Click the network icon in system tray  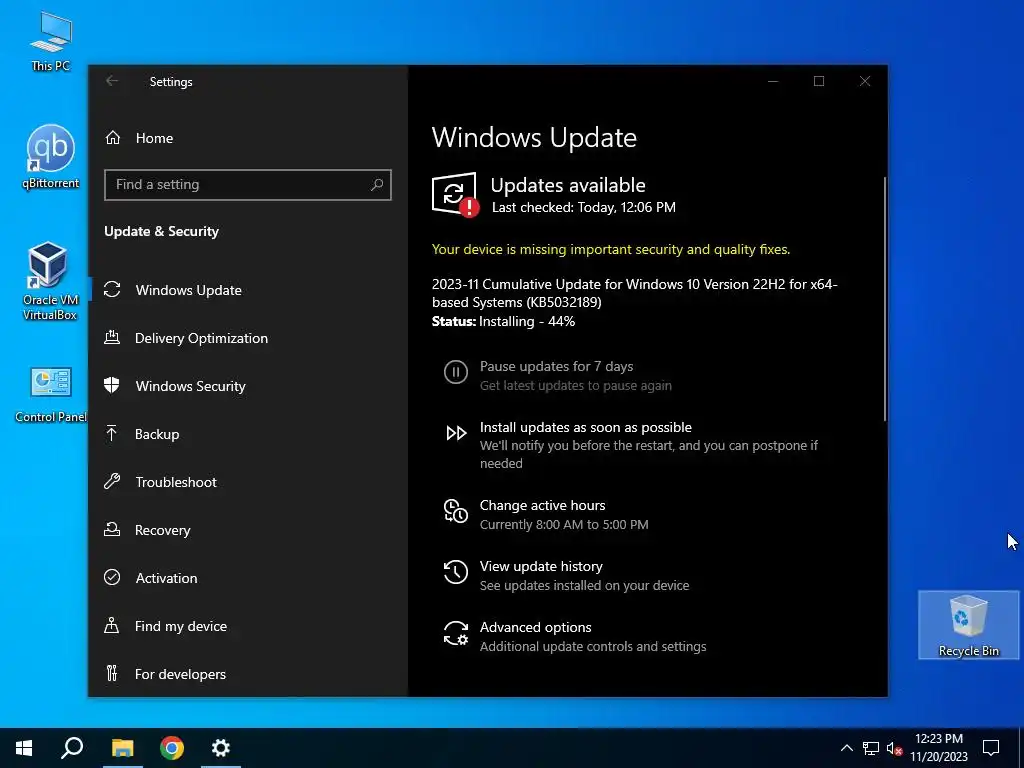[871, 748]
